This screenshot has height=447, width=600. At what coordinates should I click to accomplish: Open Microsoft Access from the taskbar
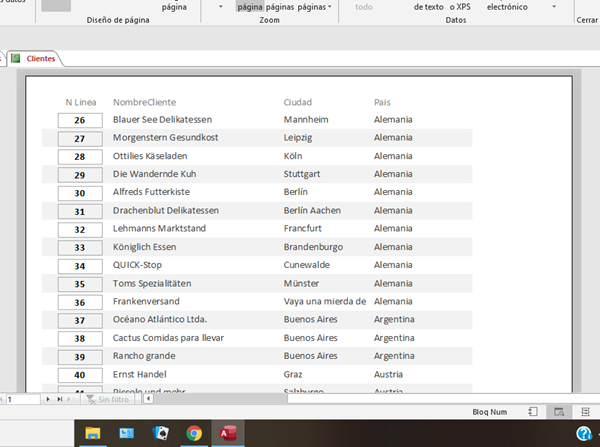[228, 433]
